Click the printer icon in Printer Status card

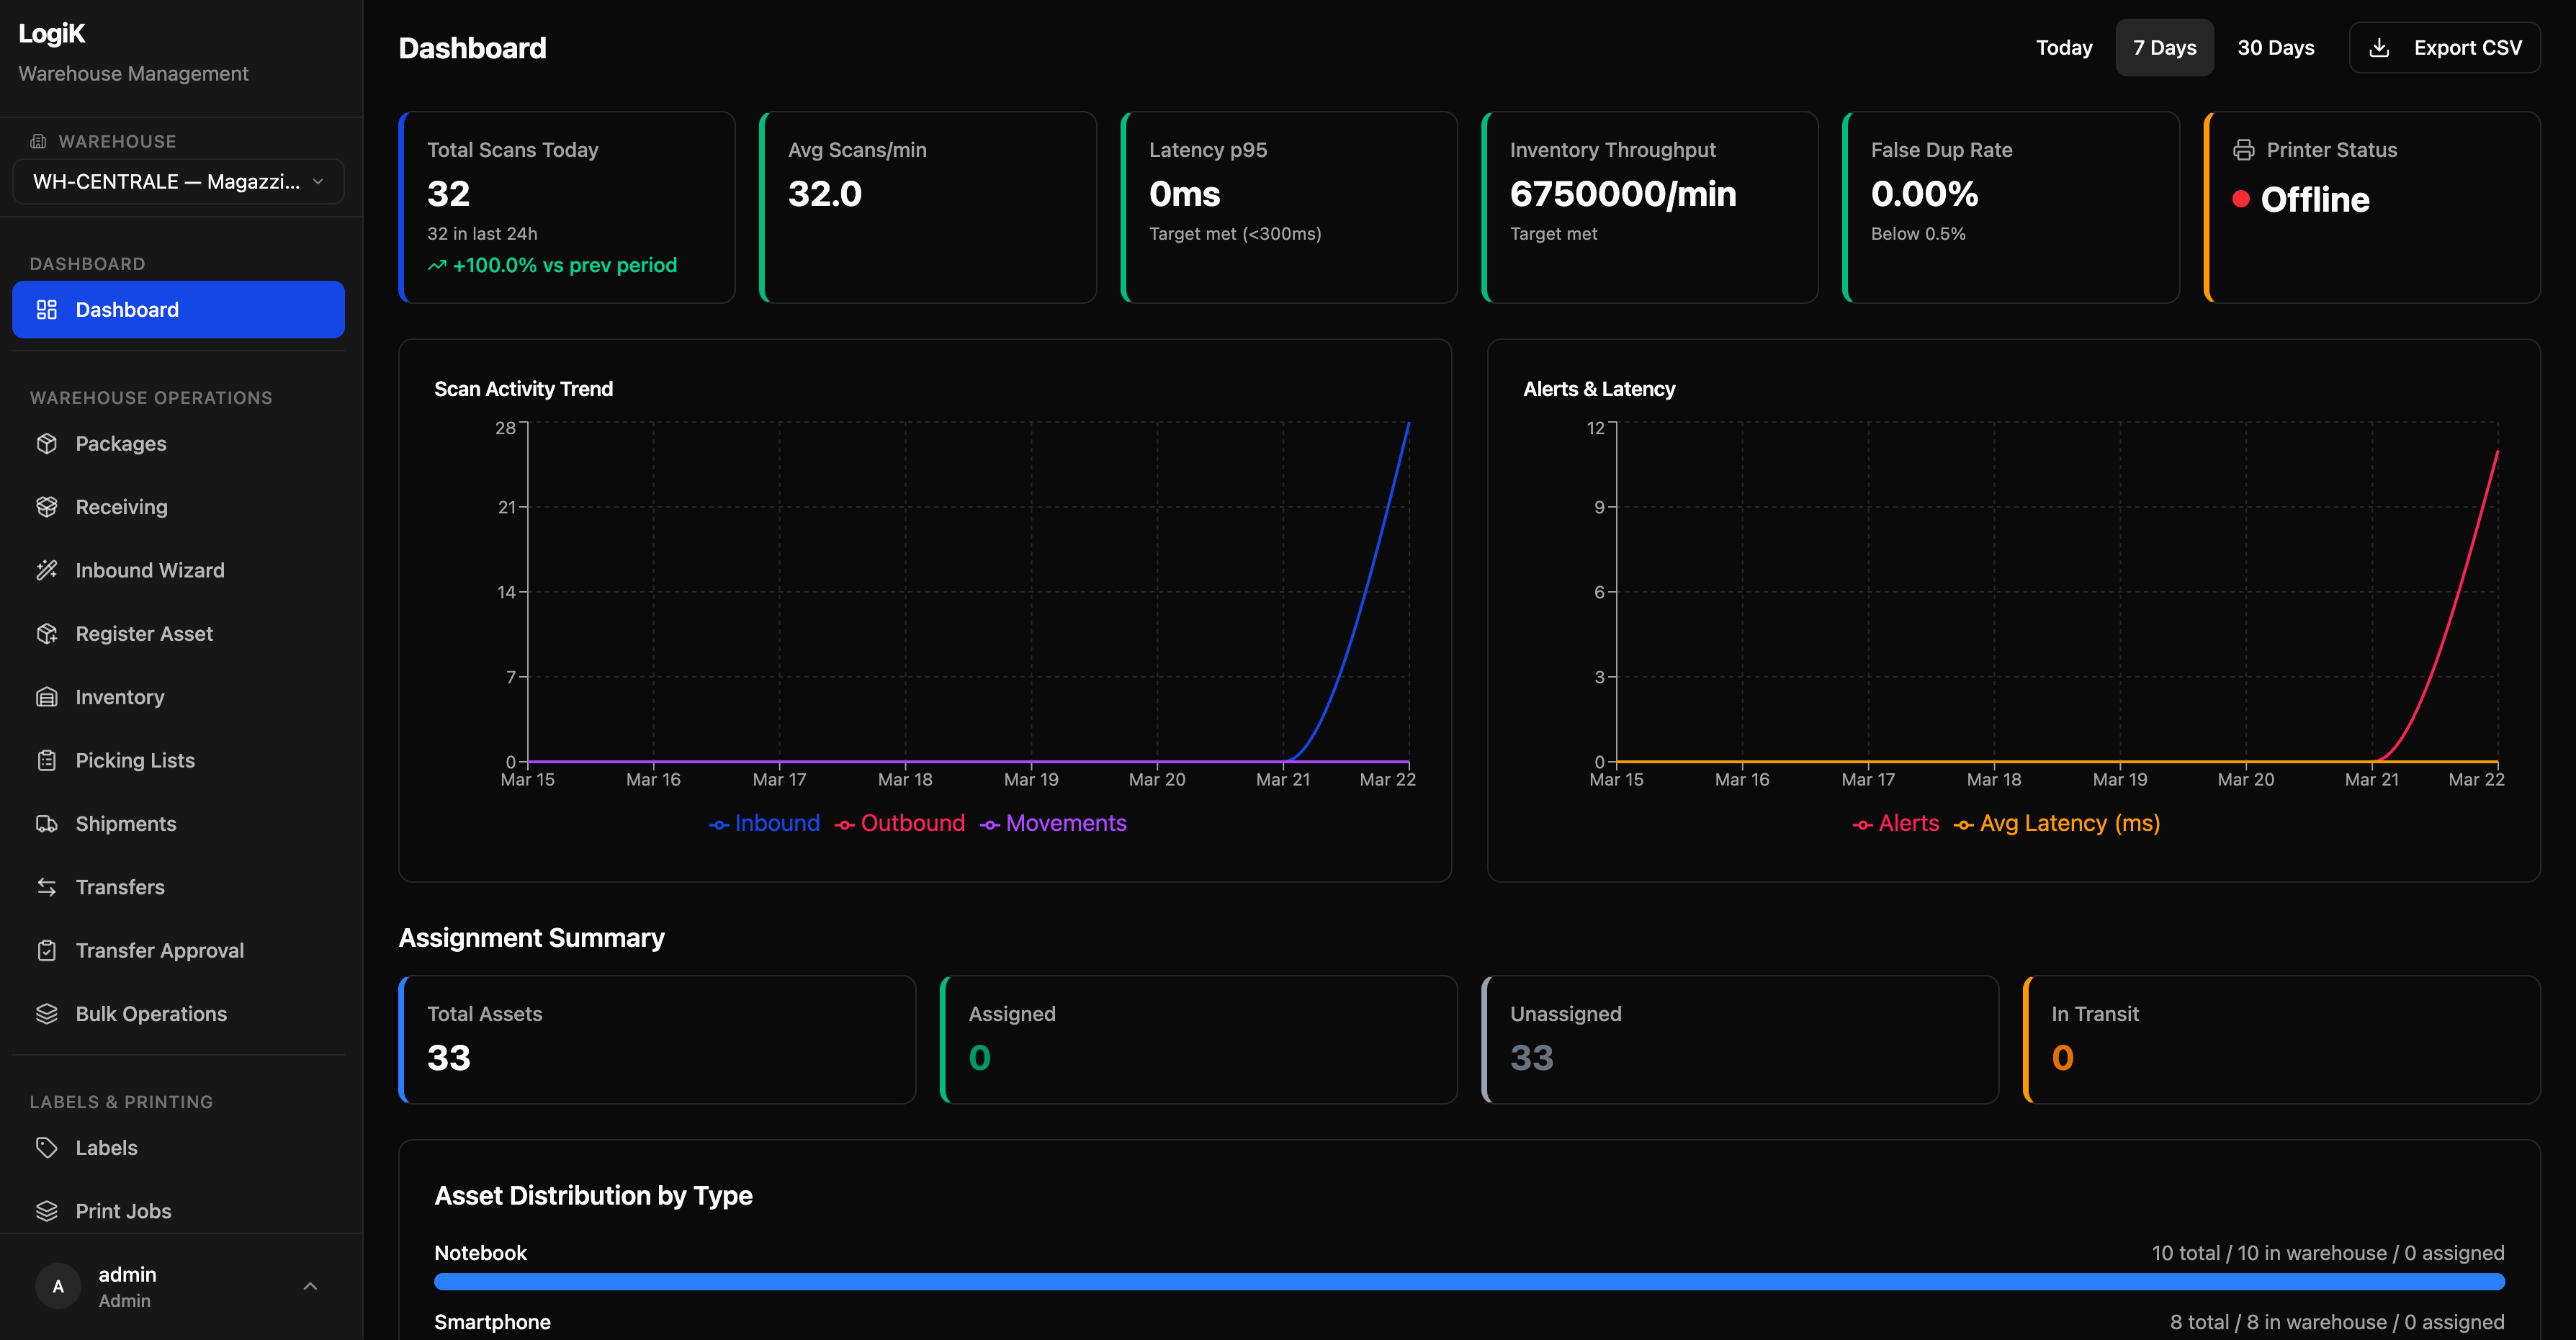coord(2244,150)
